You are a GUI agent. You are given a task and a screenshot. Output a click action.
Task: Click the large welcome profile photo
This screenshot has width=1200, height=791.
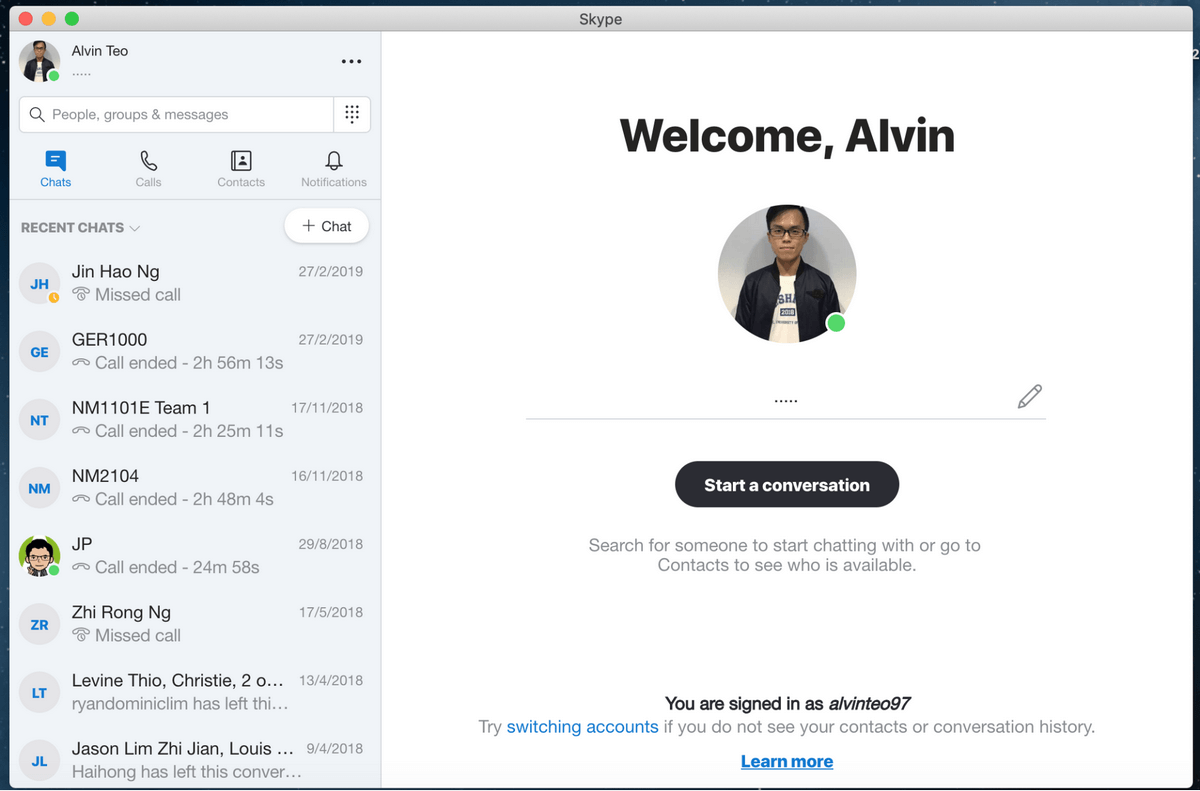click(787, 274)
